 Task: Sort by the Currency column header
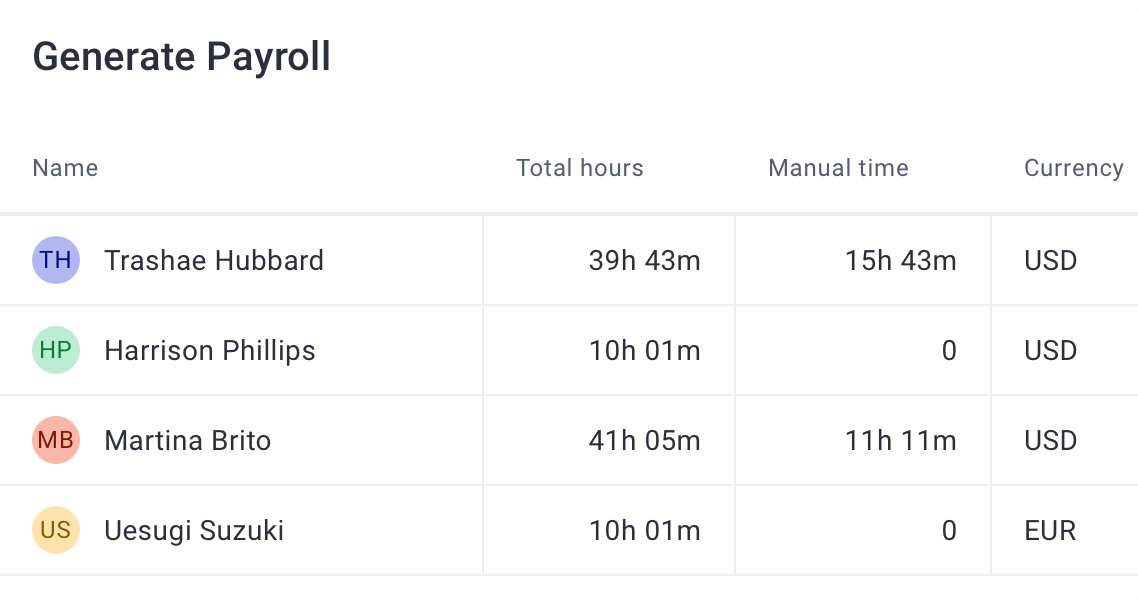click(1073, 168)
